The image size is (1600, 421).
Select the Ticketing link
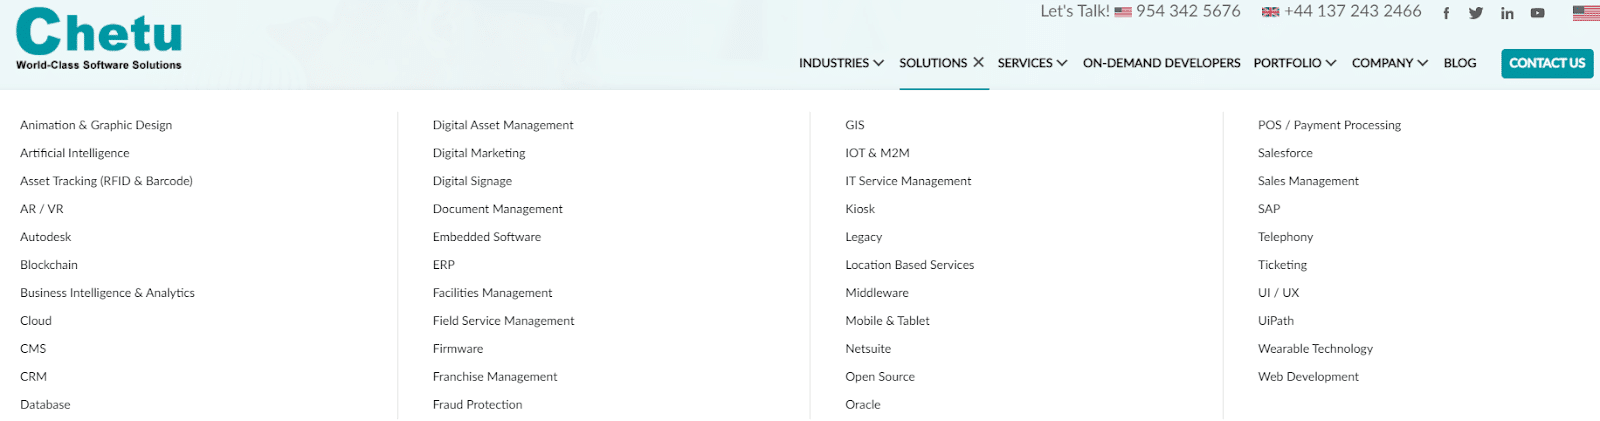click(x=1282, y=265)
